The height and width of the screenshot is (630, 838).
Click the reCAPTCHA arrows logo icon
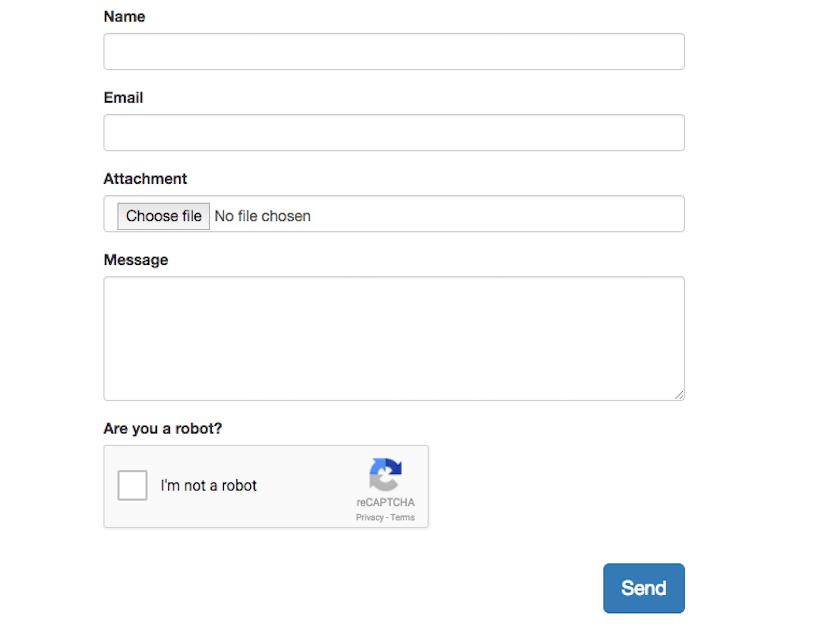pyautogui.click(x=385, y=475)
